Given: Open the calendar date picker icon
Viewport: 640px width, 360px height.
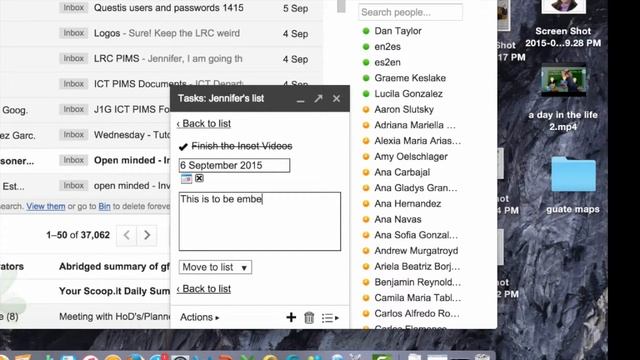Looking at the screenshot, I should pyautogui.click(x=186, y=178).
